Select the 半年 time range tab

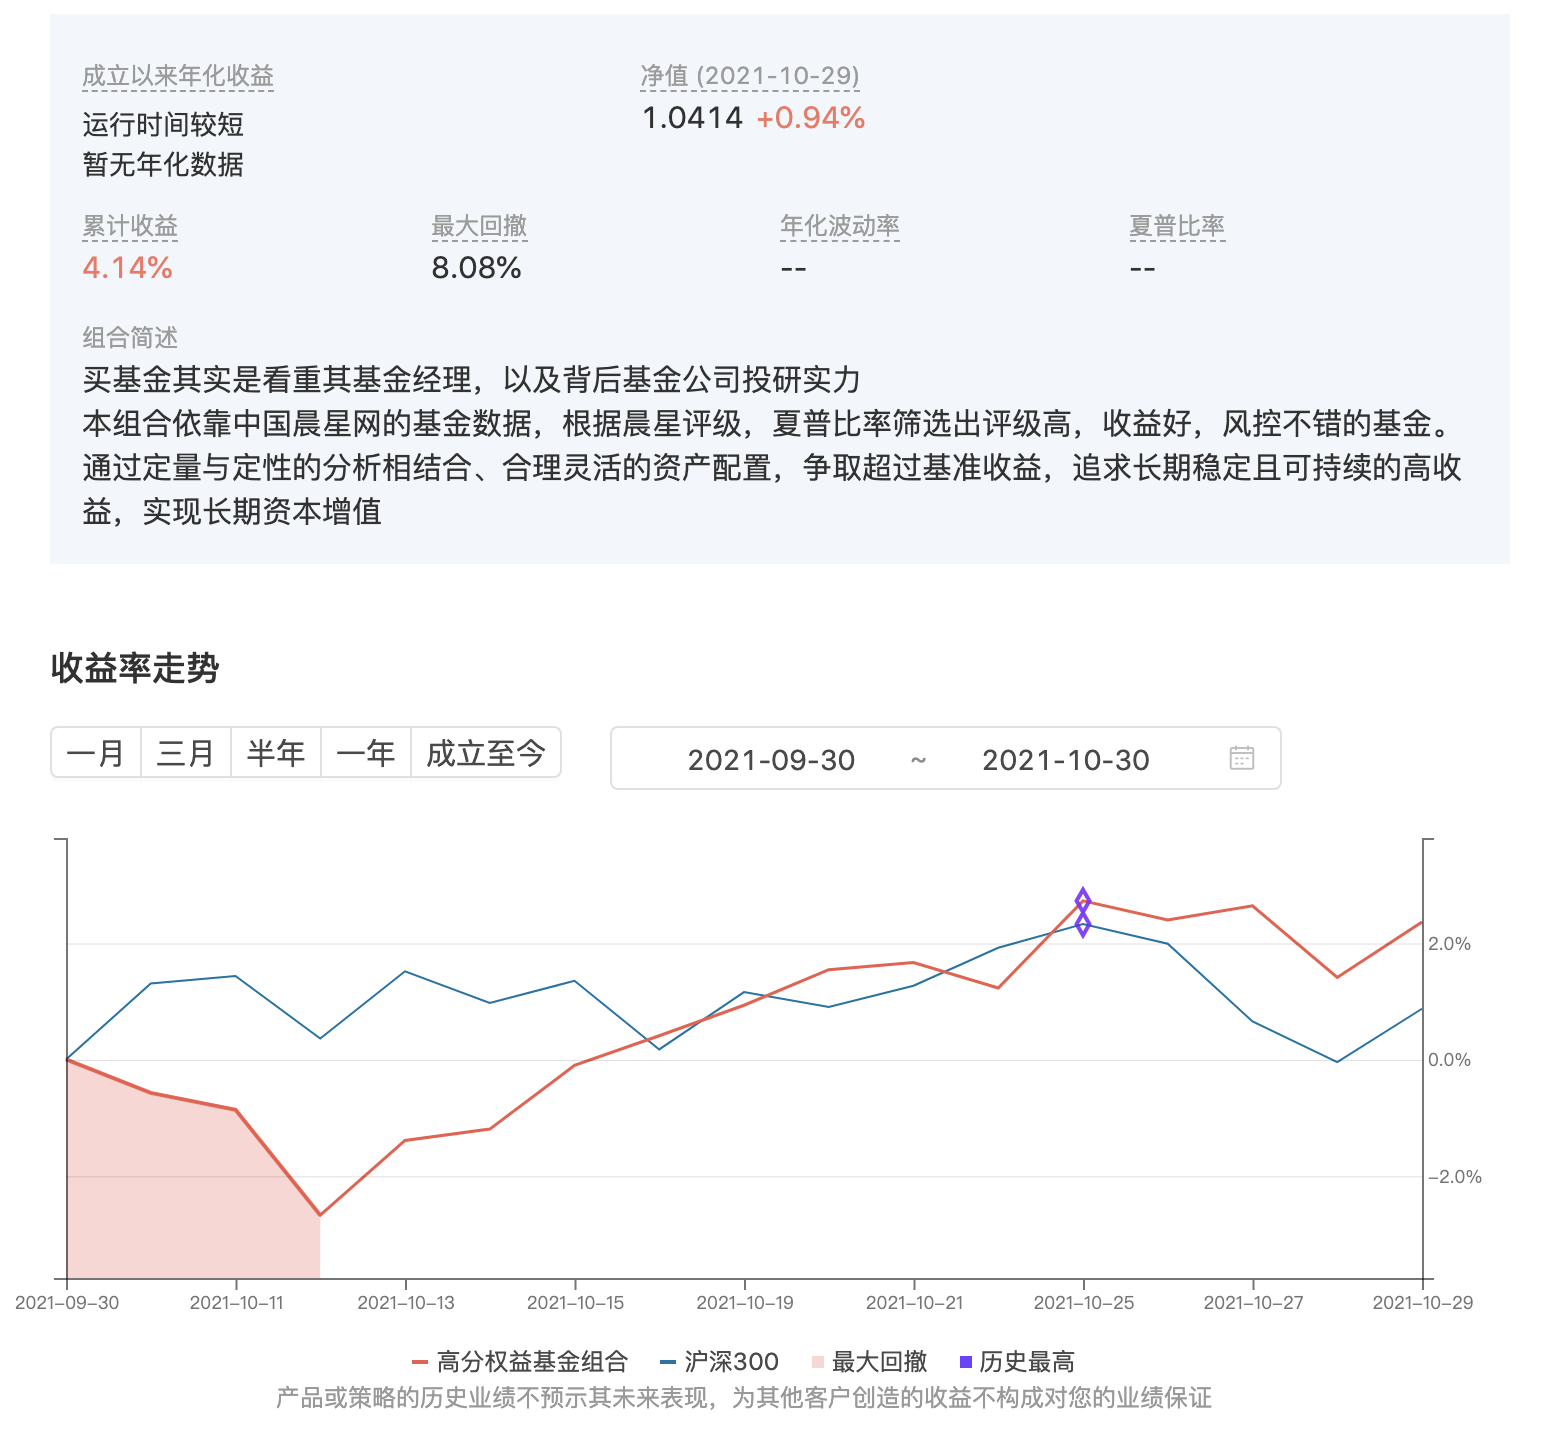(x=276, y=752)
